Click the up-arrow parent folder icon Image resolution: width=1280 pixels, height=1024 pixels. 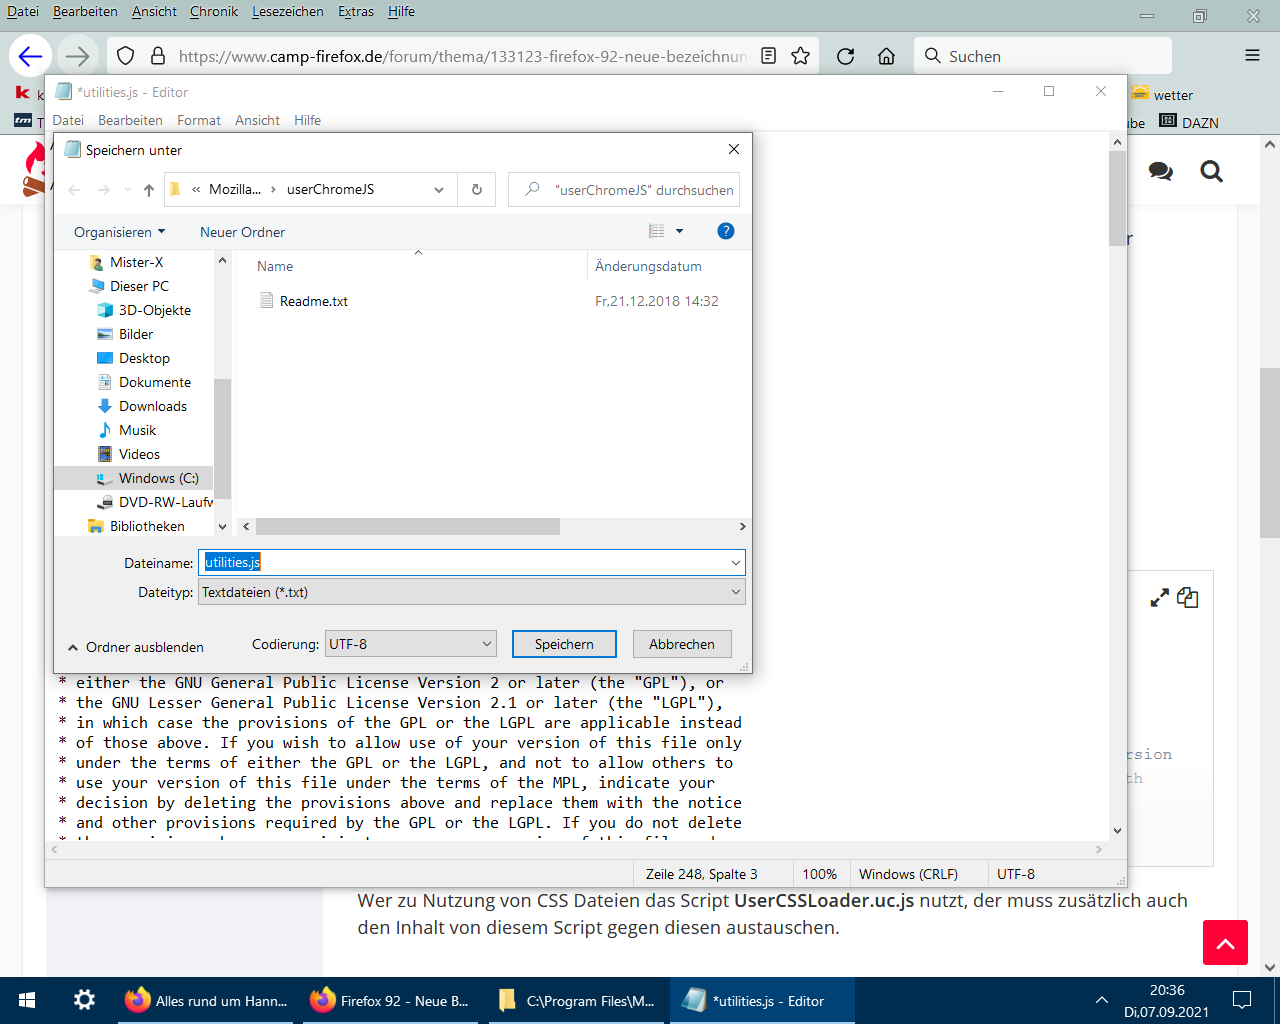pyautogui.click(x=149, y=190)
